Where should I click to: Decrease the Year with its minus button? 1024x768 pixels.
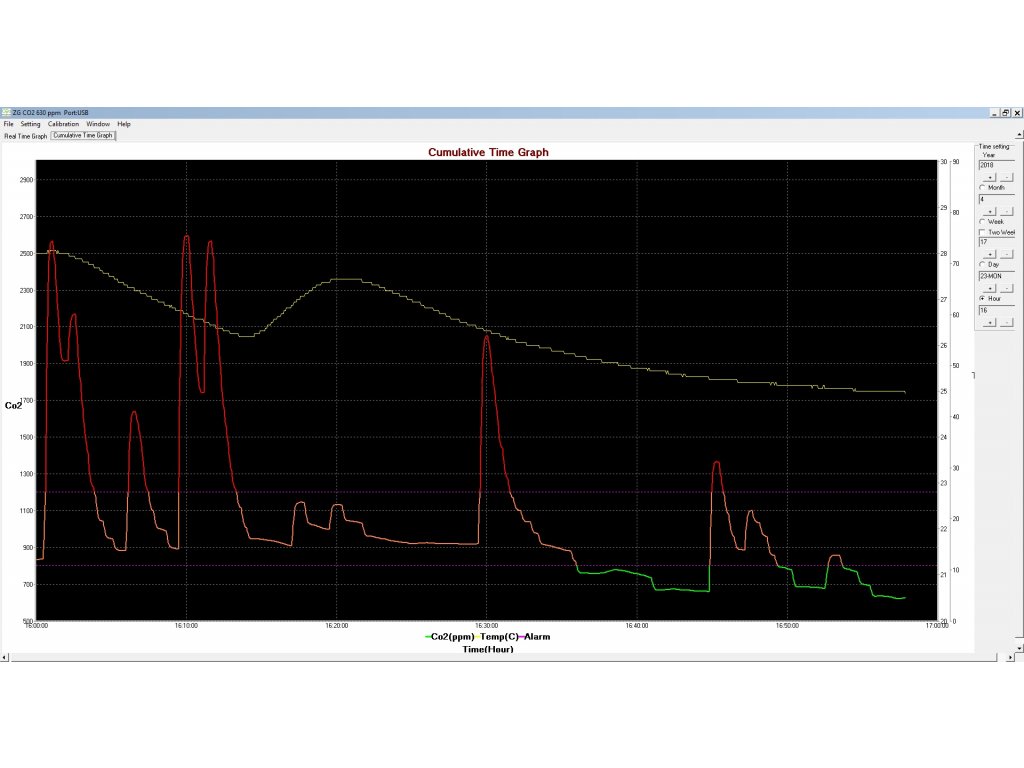pos(1007,178)
